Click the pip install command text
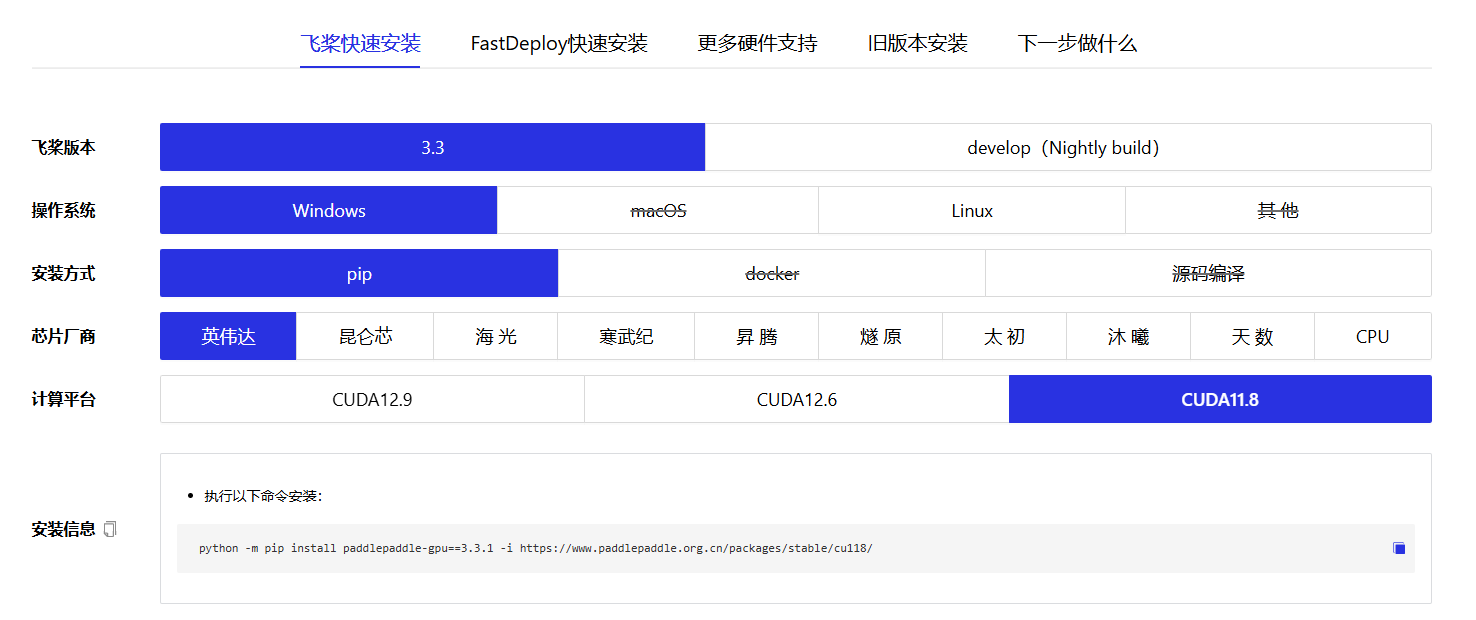This screenshot has height=620, width=1476. 535,548
